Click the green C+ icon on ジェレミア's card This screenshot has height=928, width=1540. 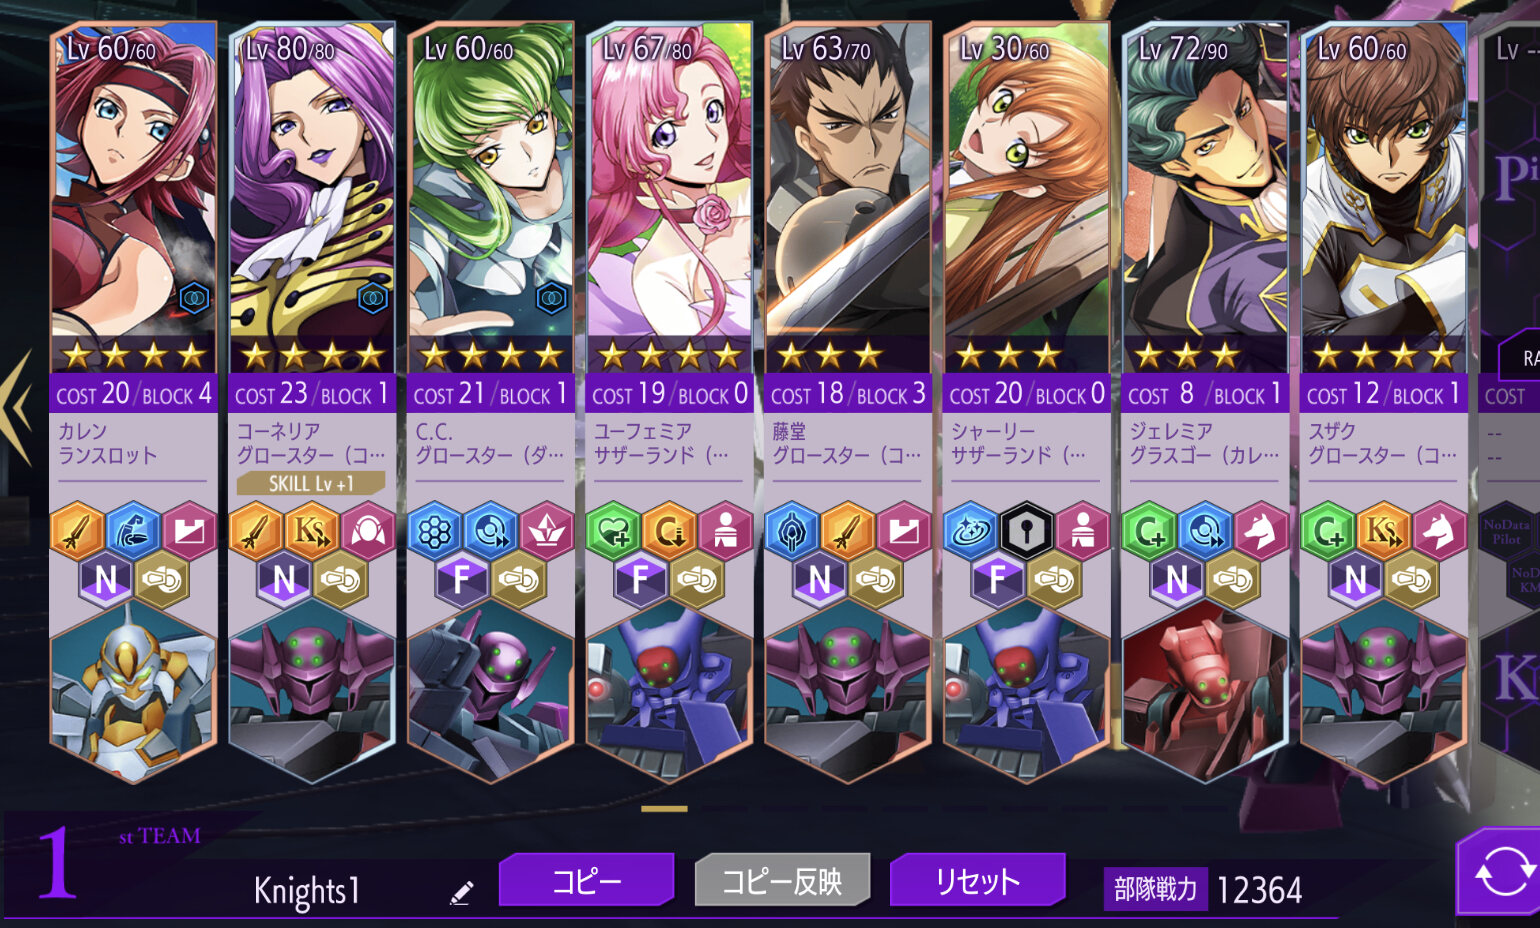pyautogui.click(x=1148, y=530)
